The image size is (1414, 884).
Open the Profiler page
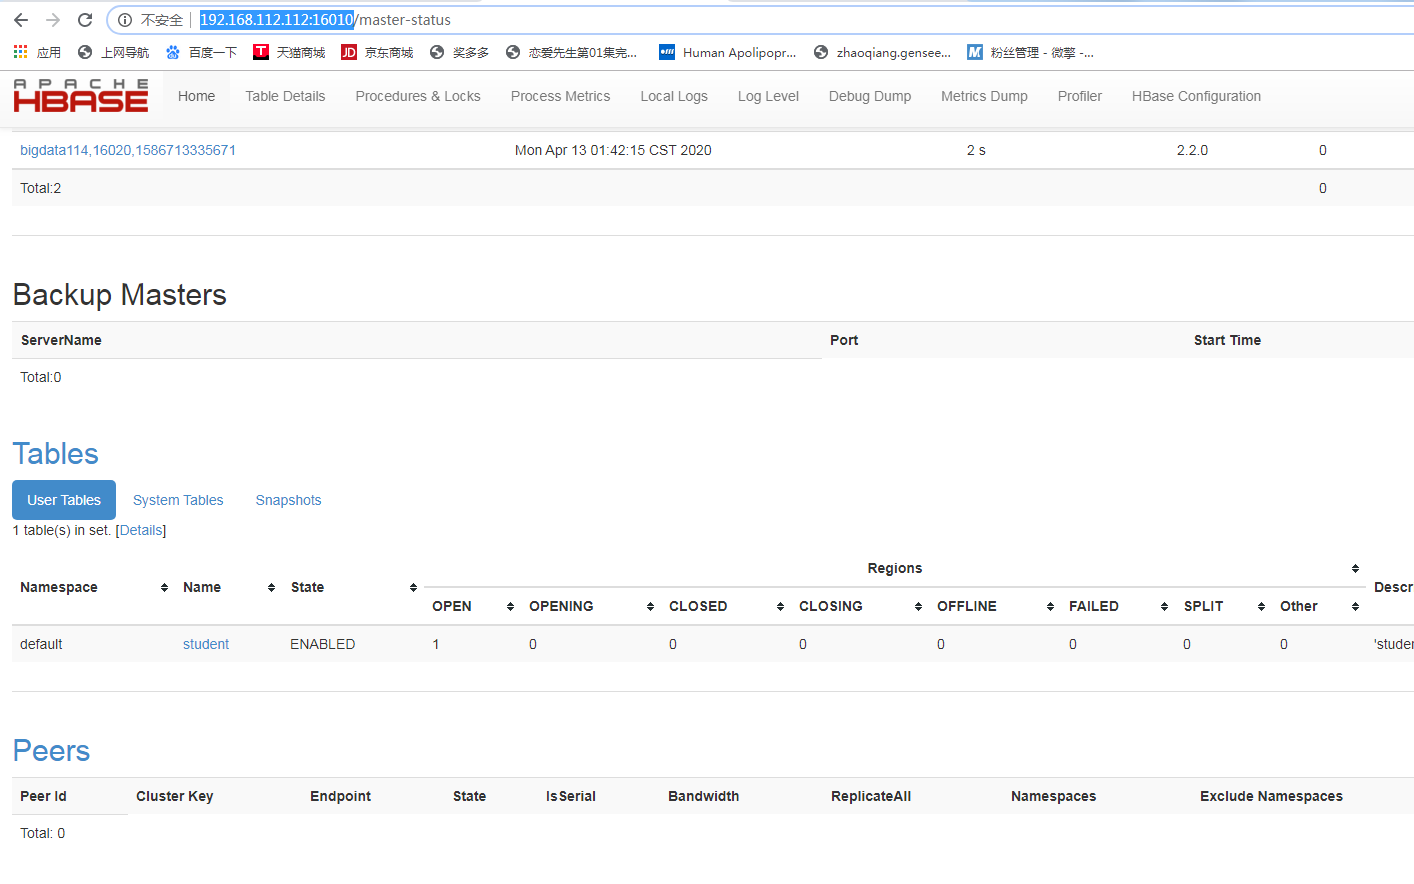(1080, 96)
